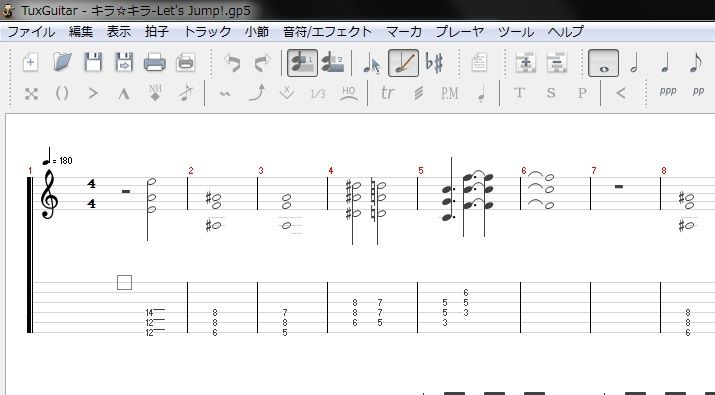This screenshot has height=395, width=715.
Task: Select half note duration
Action: [x=634, y=63]
